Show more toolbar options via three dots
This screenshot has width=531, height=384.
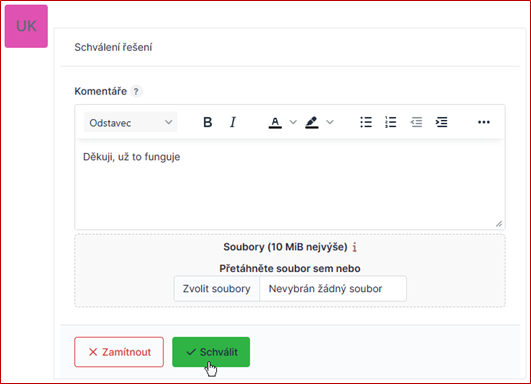(x=484, y=122)
